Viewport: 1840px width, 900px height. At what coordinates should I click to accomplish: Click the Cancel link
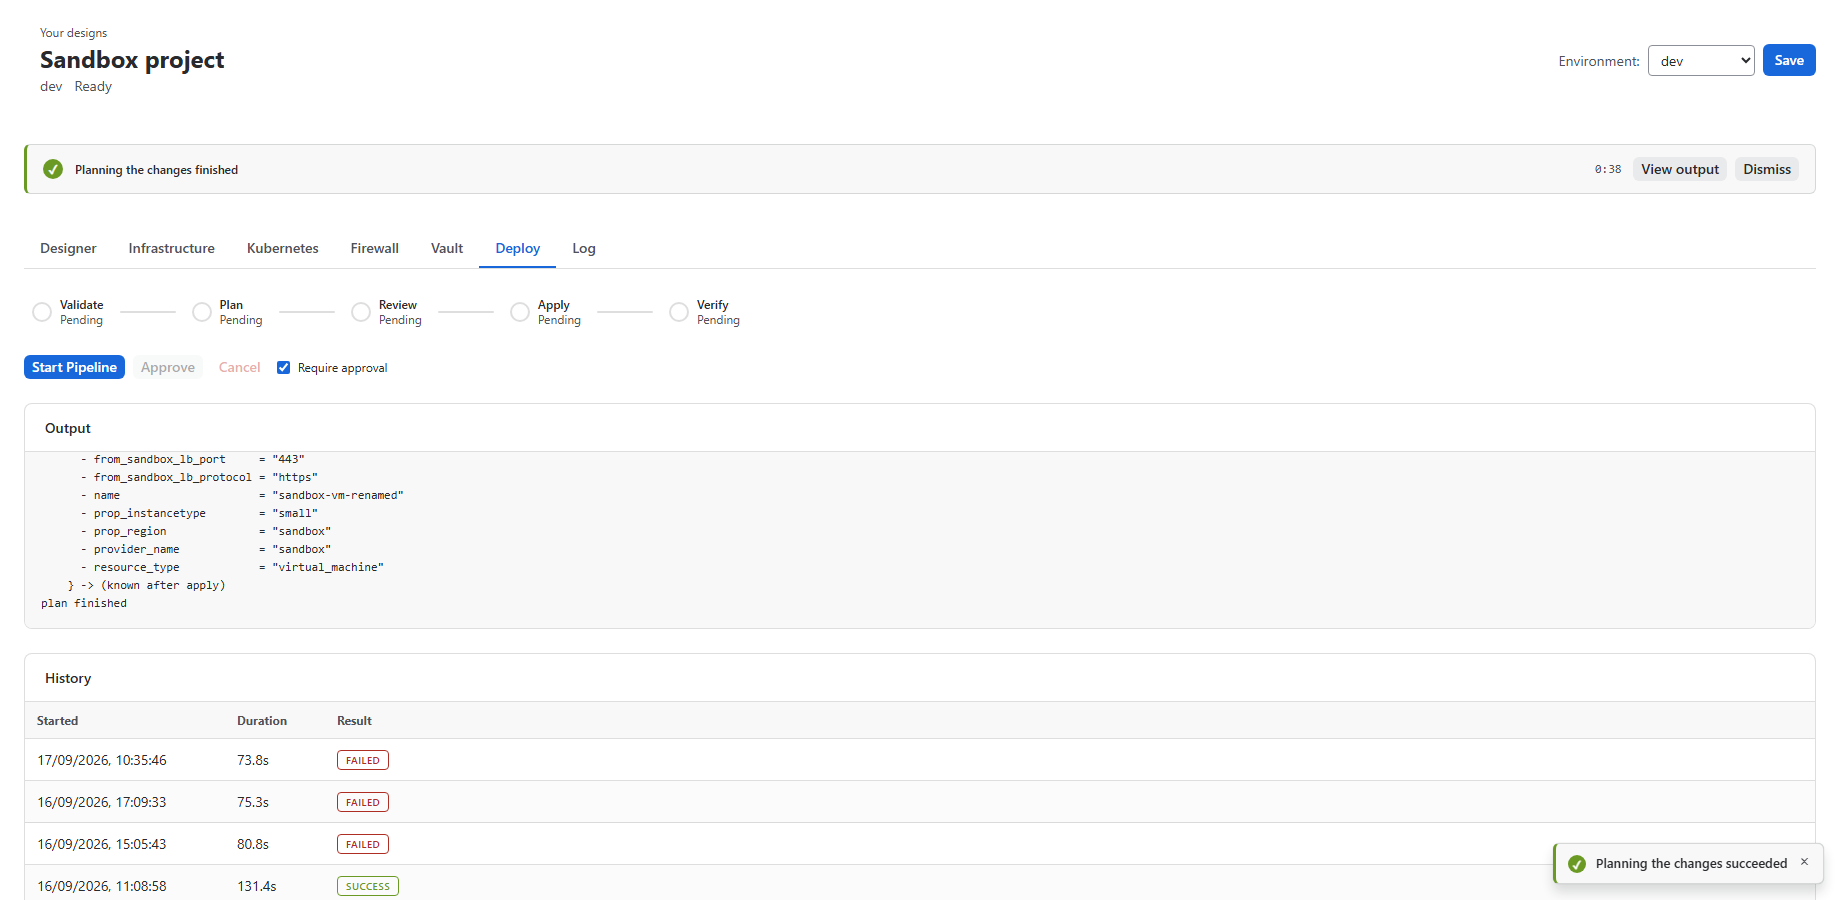coord(240,367)
